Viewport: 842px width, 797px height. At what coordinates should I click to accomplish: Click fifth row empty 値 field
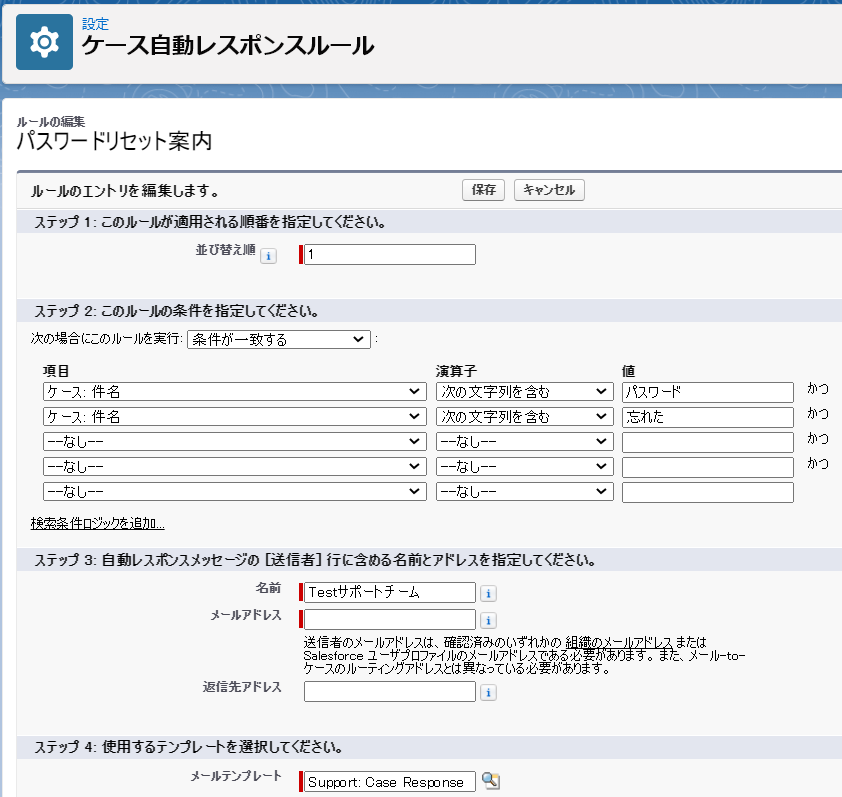click(x=708, y=492)
